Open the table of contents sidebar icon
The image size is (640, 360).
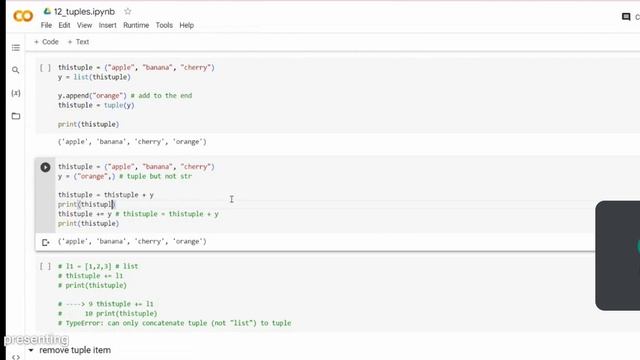pyautogui.click(x=16, y=48)
